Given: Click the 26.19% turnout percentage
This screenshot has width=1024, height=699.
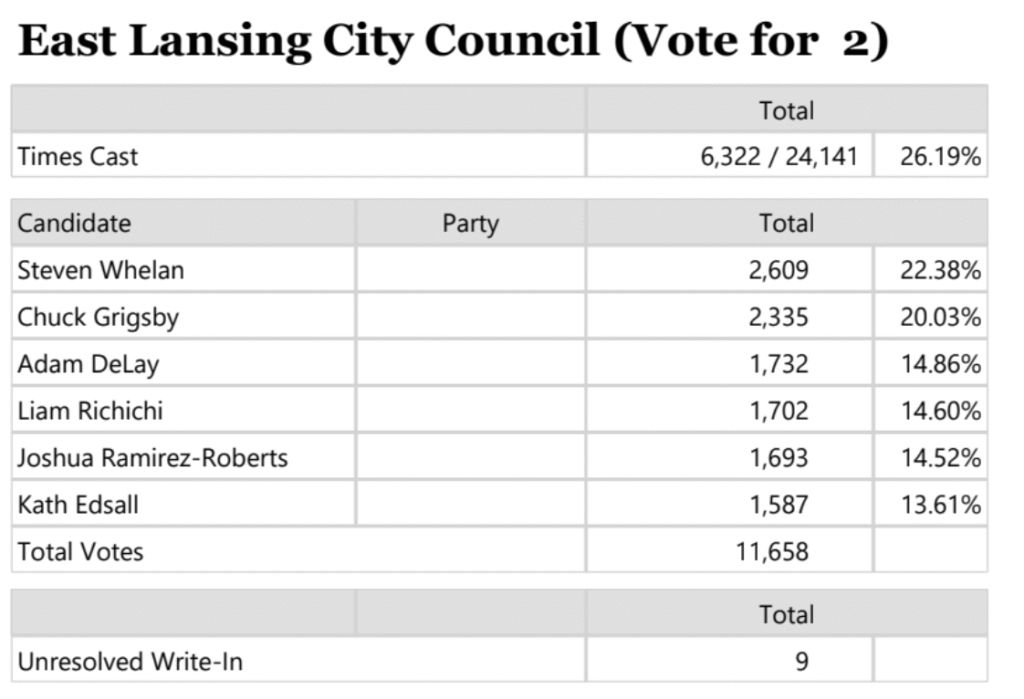Looking at the screenshot, I should (x=940, y=157).
